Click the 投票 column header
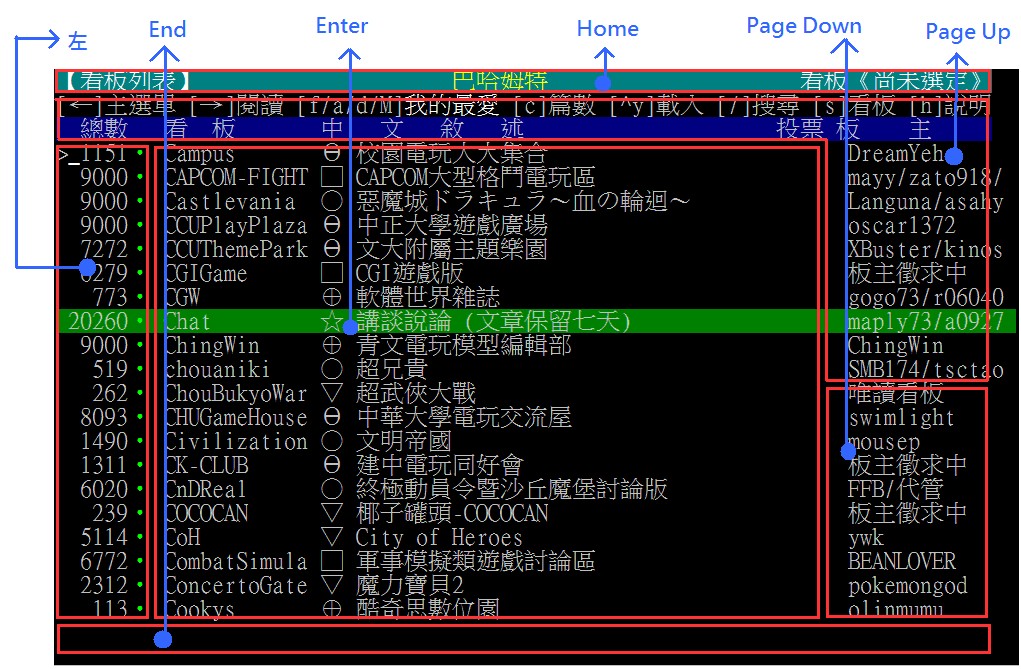Image resolution: width=1021 pixels, height=669 pixels. [x=800, y=129]
